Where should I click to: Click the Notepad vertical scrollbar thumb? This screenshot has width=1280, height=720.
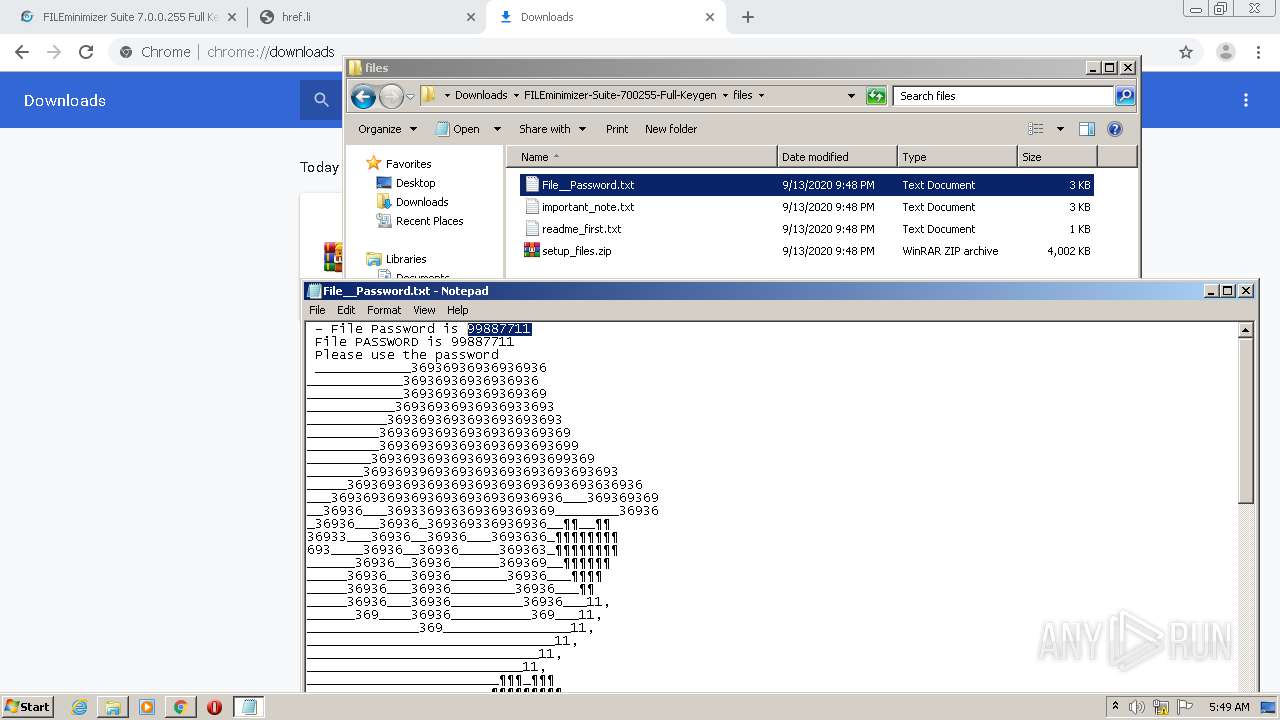(1245, 421)
